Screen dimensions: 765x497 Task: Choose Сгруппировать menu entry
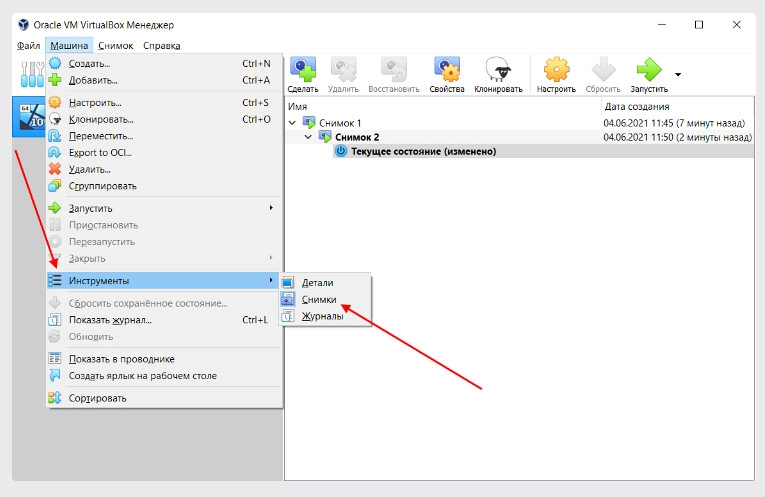tap(164, 186)
